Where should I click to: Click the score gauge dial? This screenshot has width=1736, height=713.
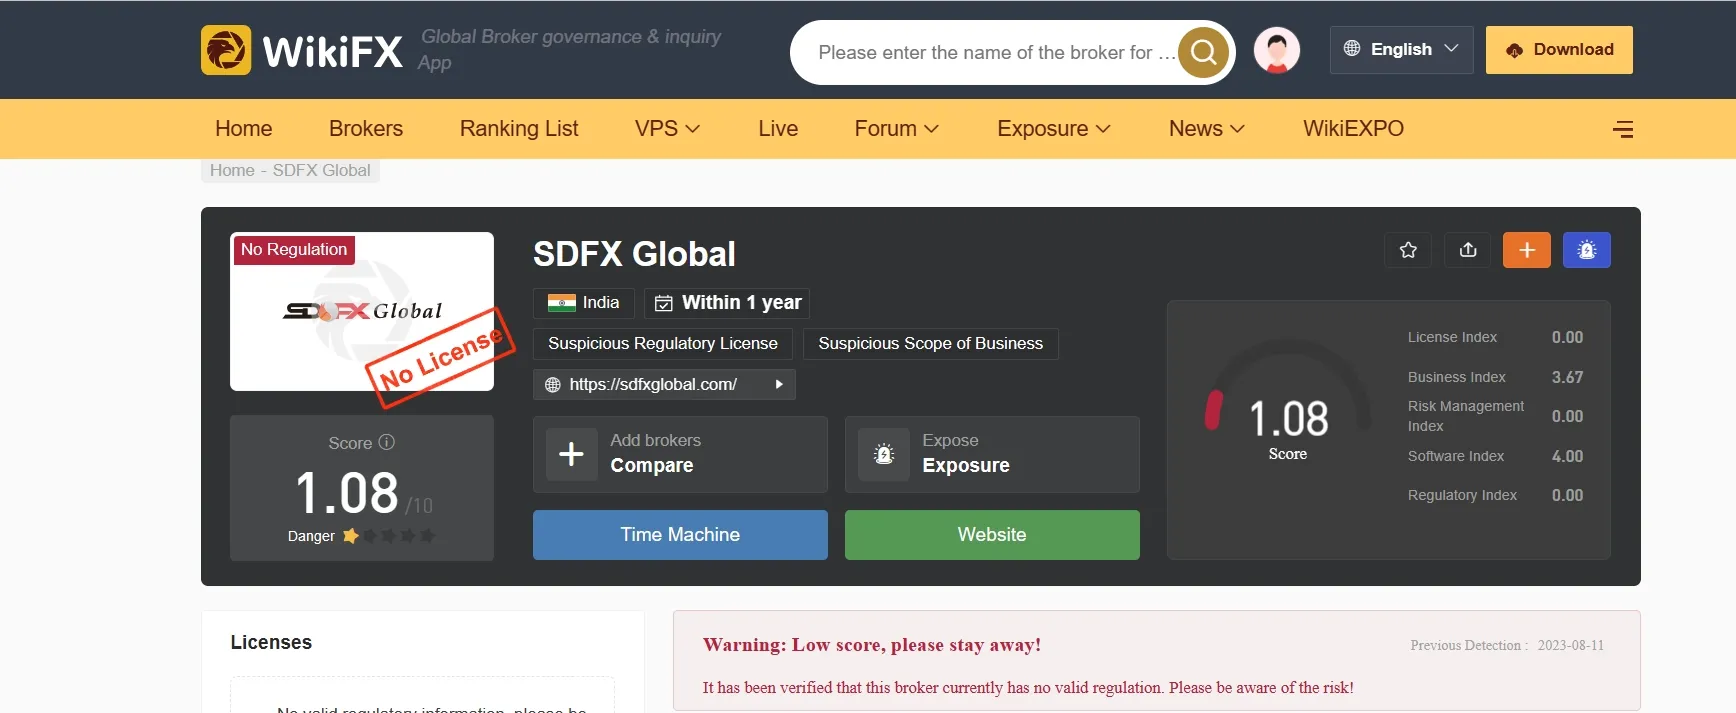(1288, 398)
